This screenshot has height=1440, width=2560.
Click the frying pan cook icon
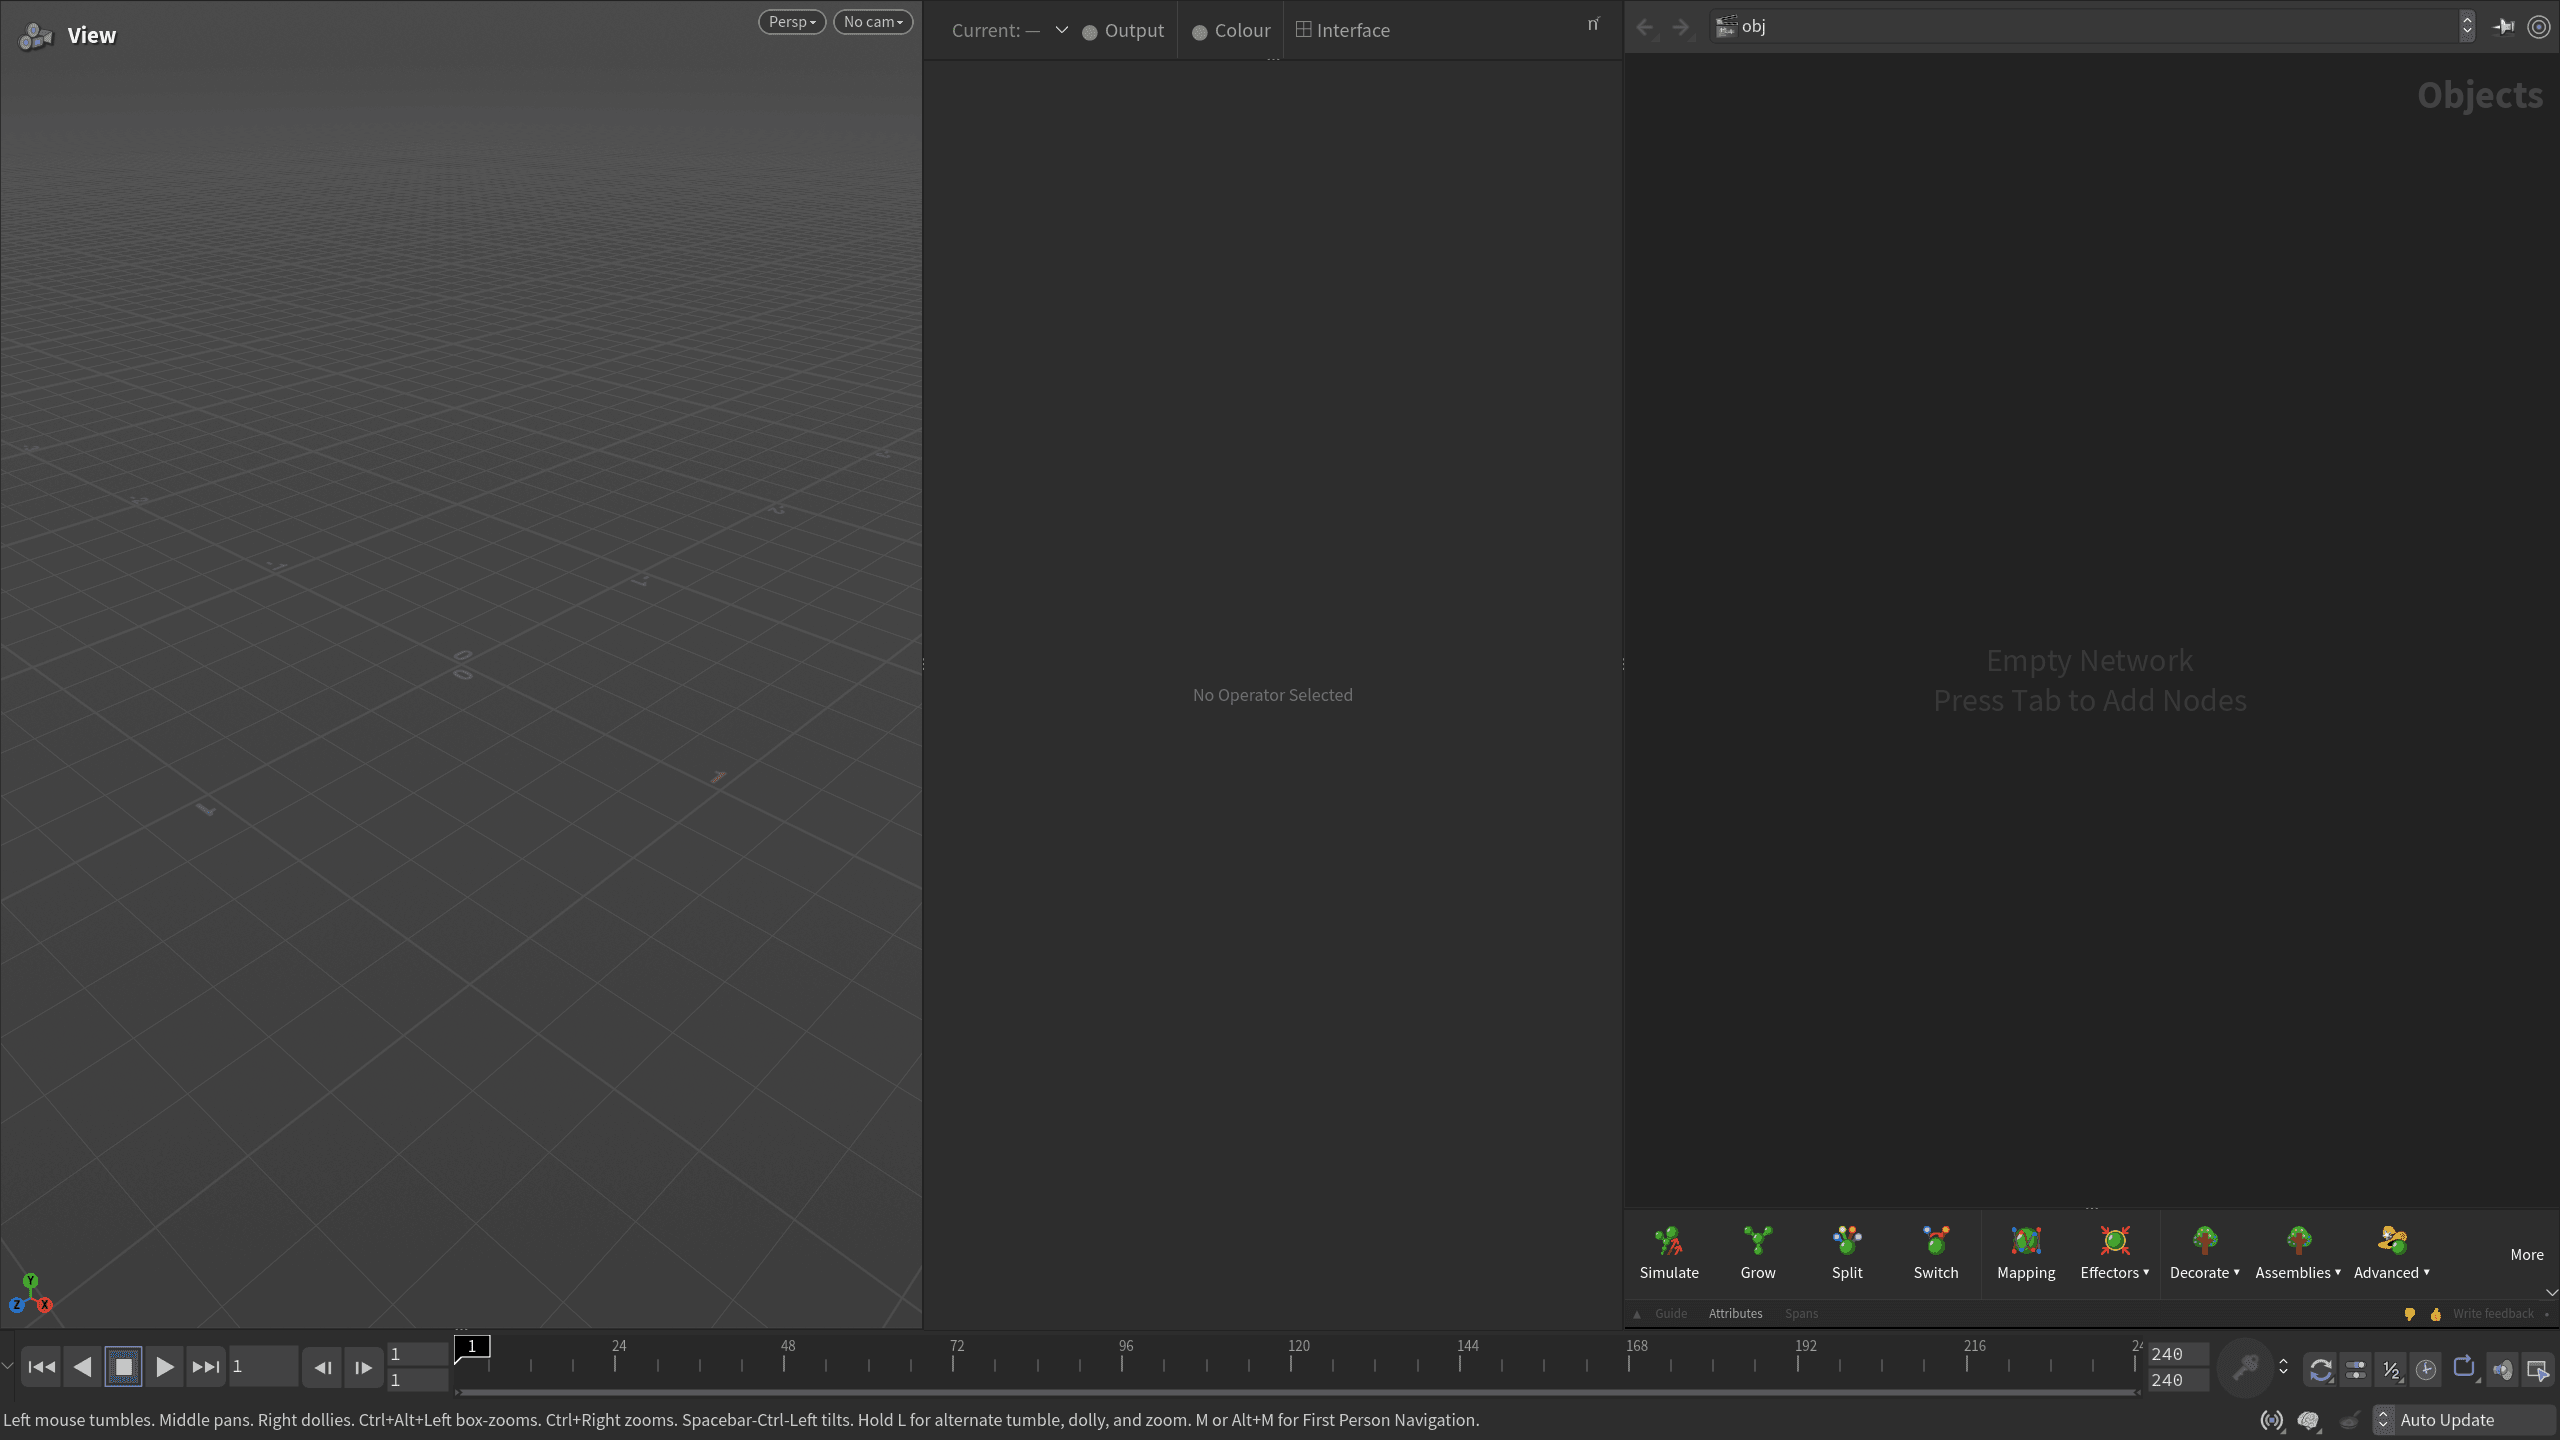click(x=2350, y=1420)
